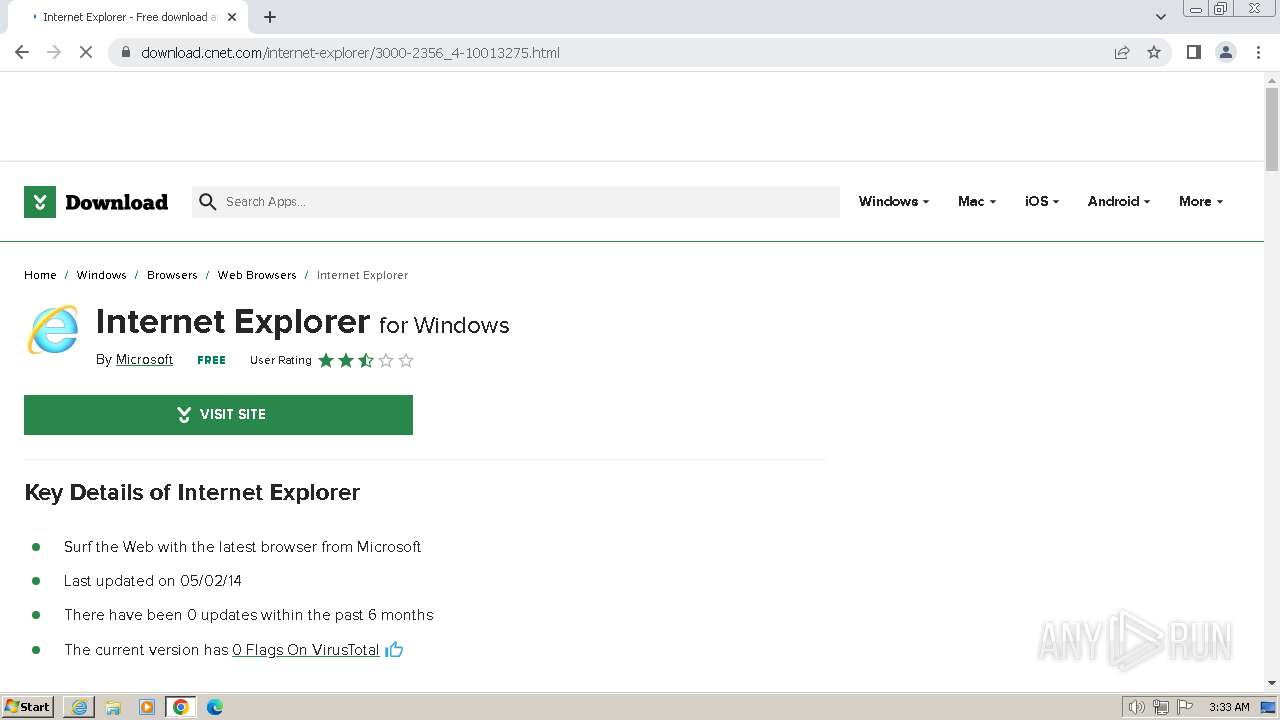Screen dimensions: 1280x720
Task: Go to Web Browsers breadcrumb
Action: tap(257, 275)
